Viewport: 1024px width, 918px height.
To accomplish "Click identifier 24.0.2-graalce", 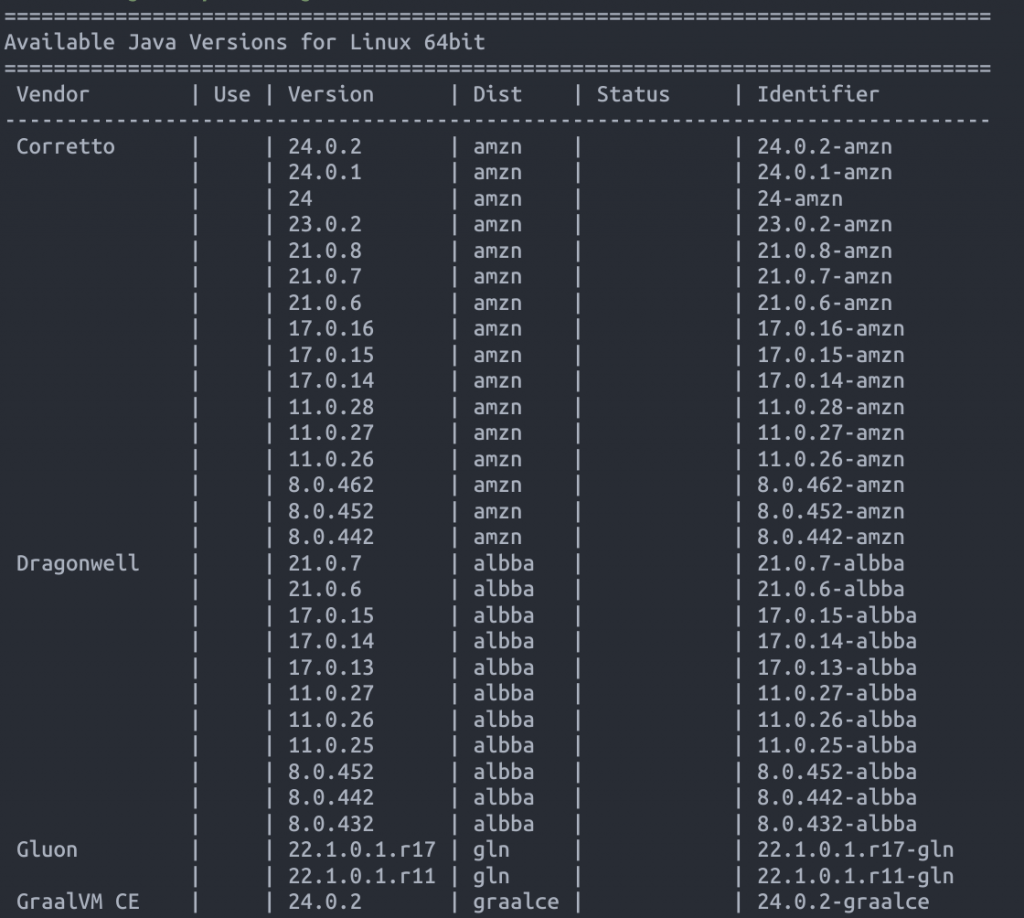I will 843,902.
